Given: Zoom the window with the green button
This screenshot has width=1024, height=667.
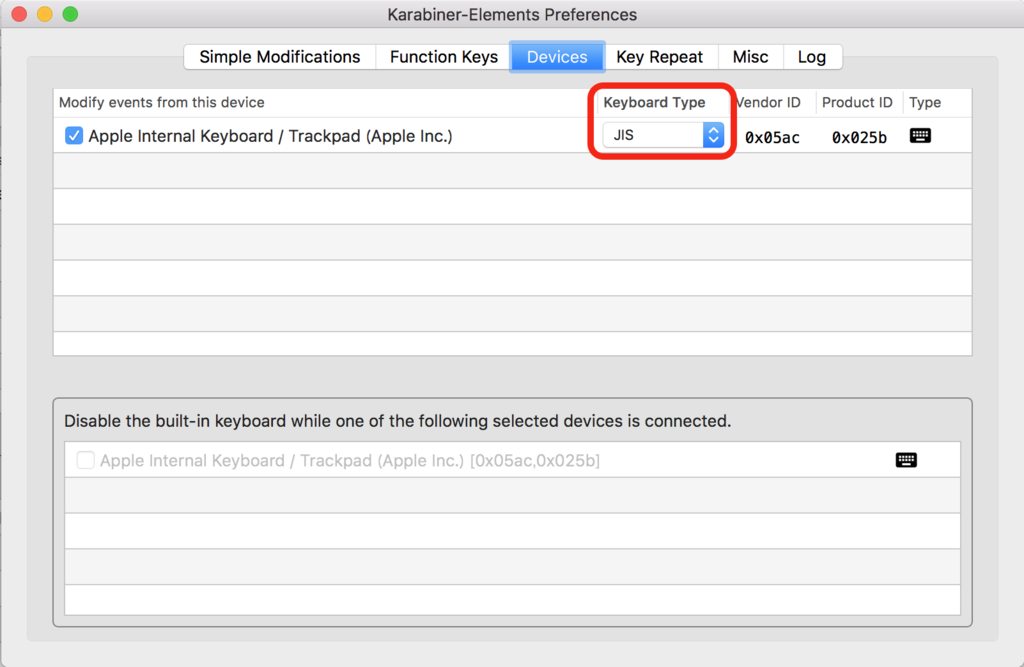Looking at the screenshot, I should tap(70, 14).
